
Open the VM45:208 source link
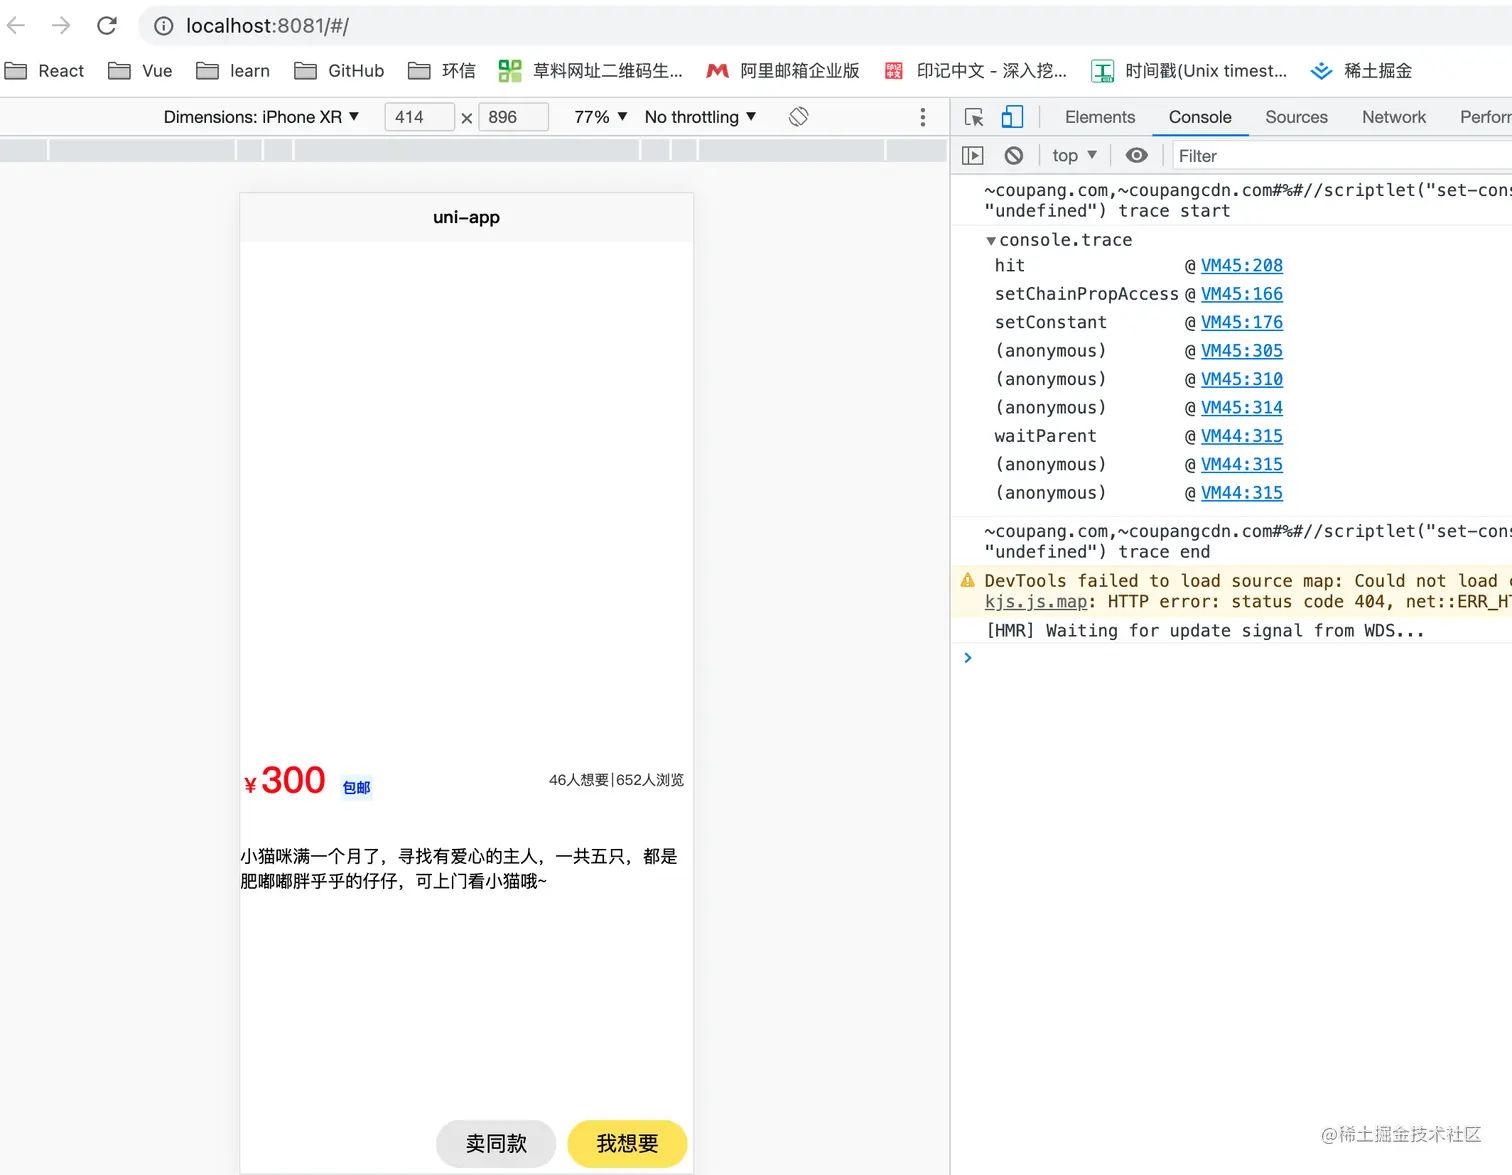point(1242,265)
